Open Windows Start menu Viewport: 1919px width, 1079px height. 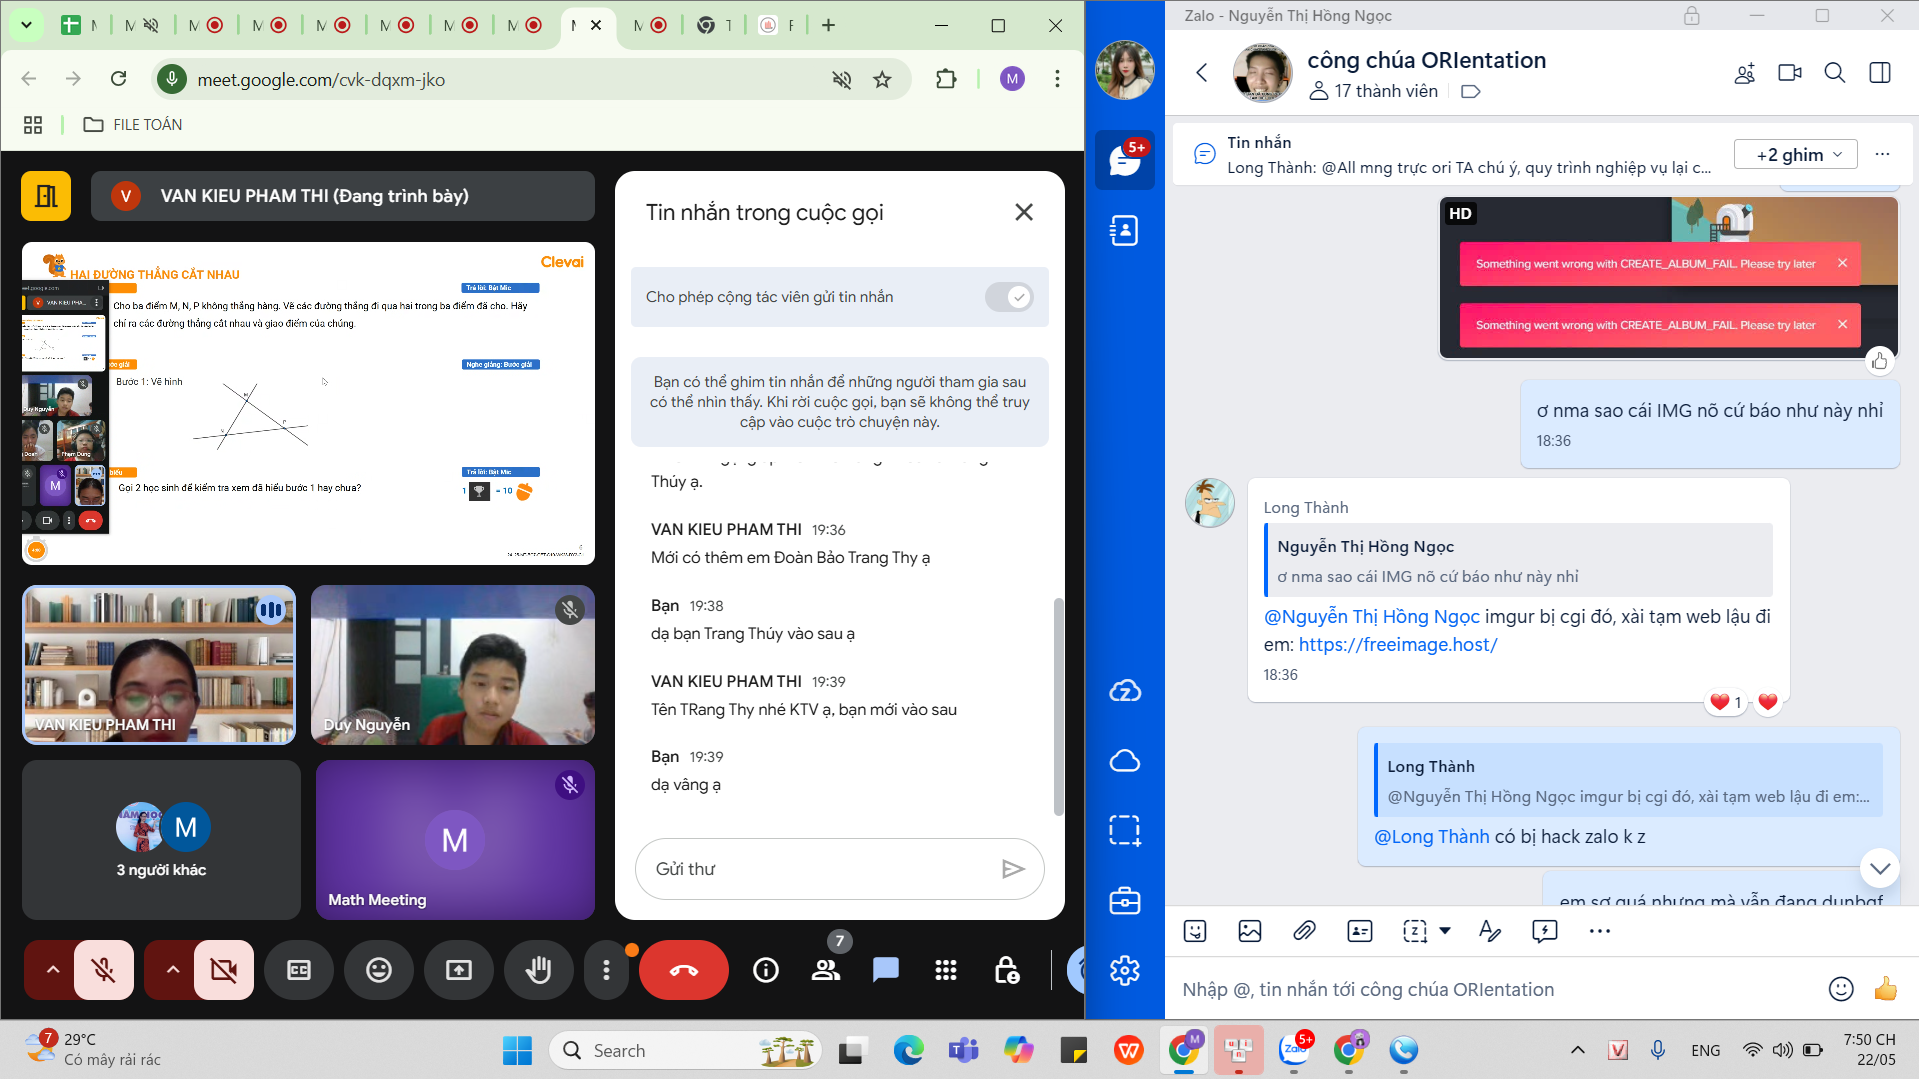click(517, 1050)
